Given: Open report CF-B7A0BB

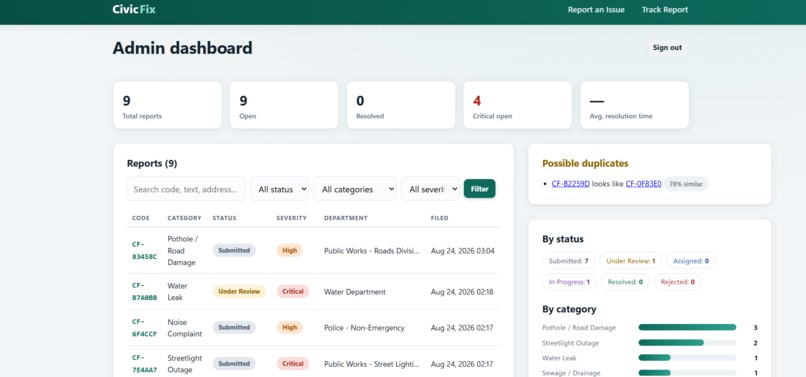Looking at the screenshot, I should pos(144,292).
